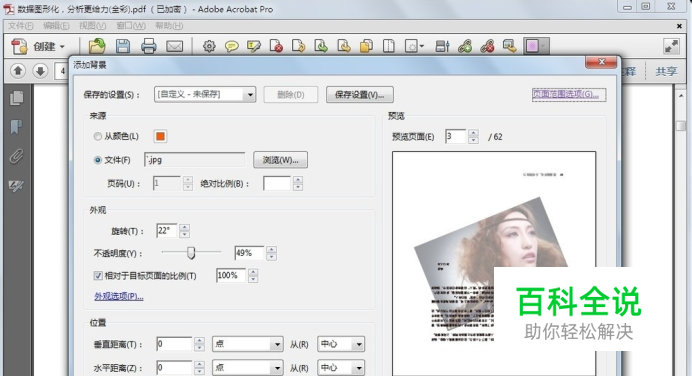Click the 预览页面 page number field
This screenshot has width=692, height=376.
click(455, 136)
